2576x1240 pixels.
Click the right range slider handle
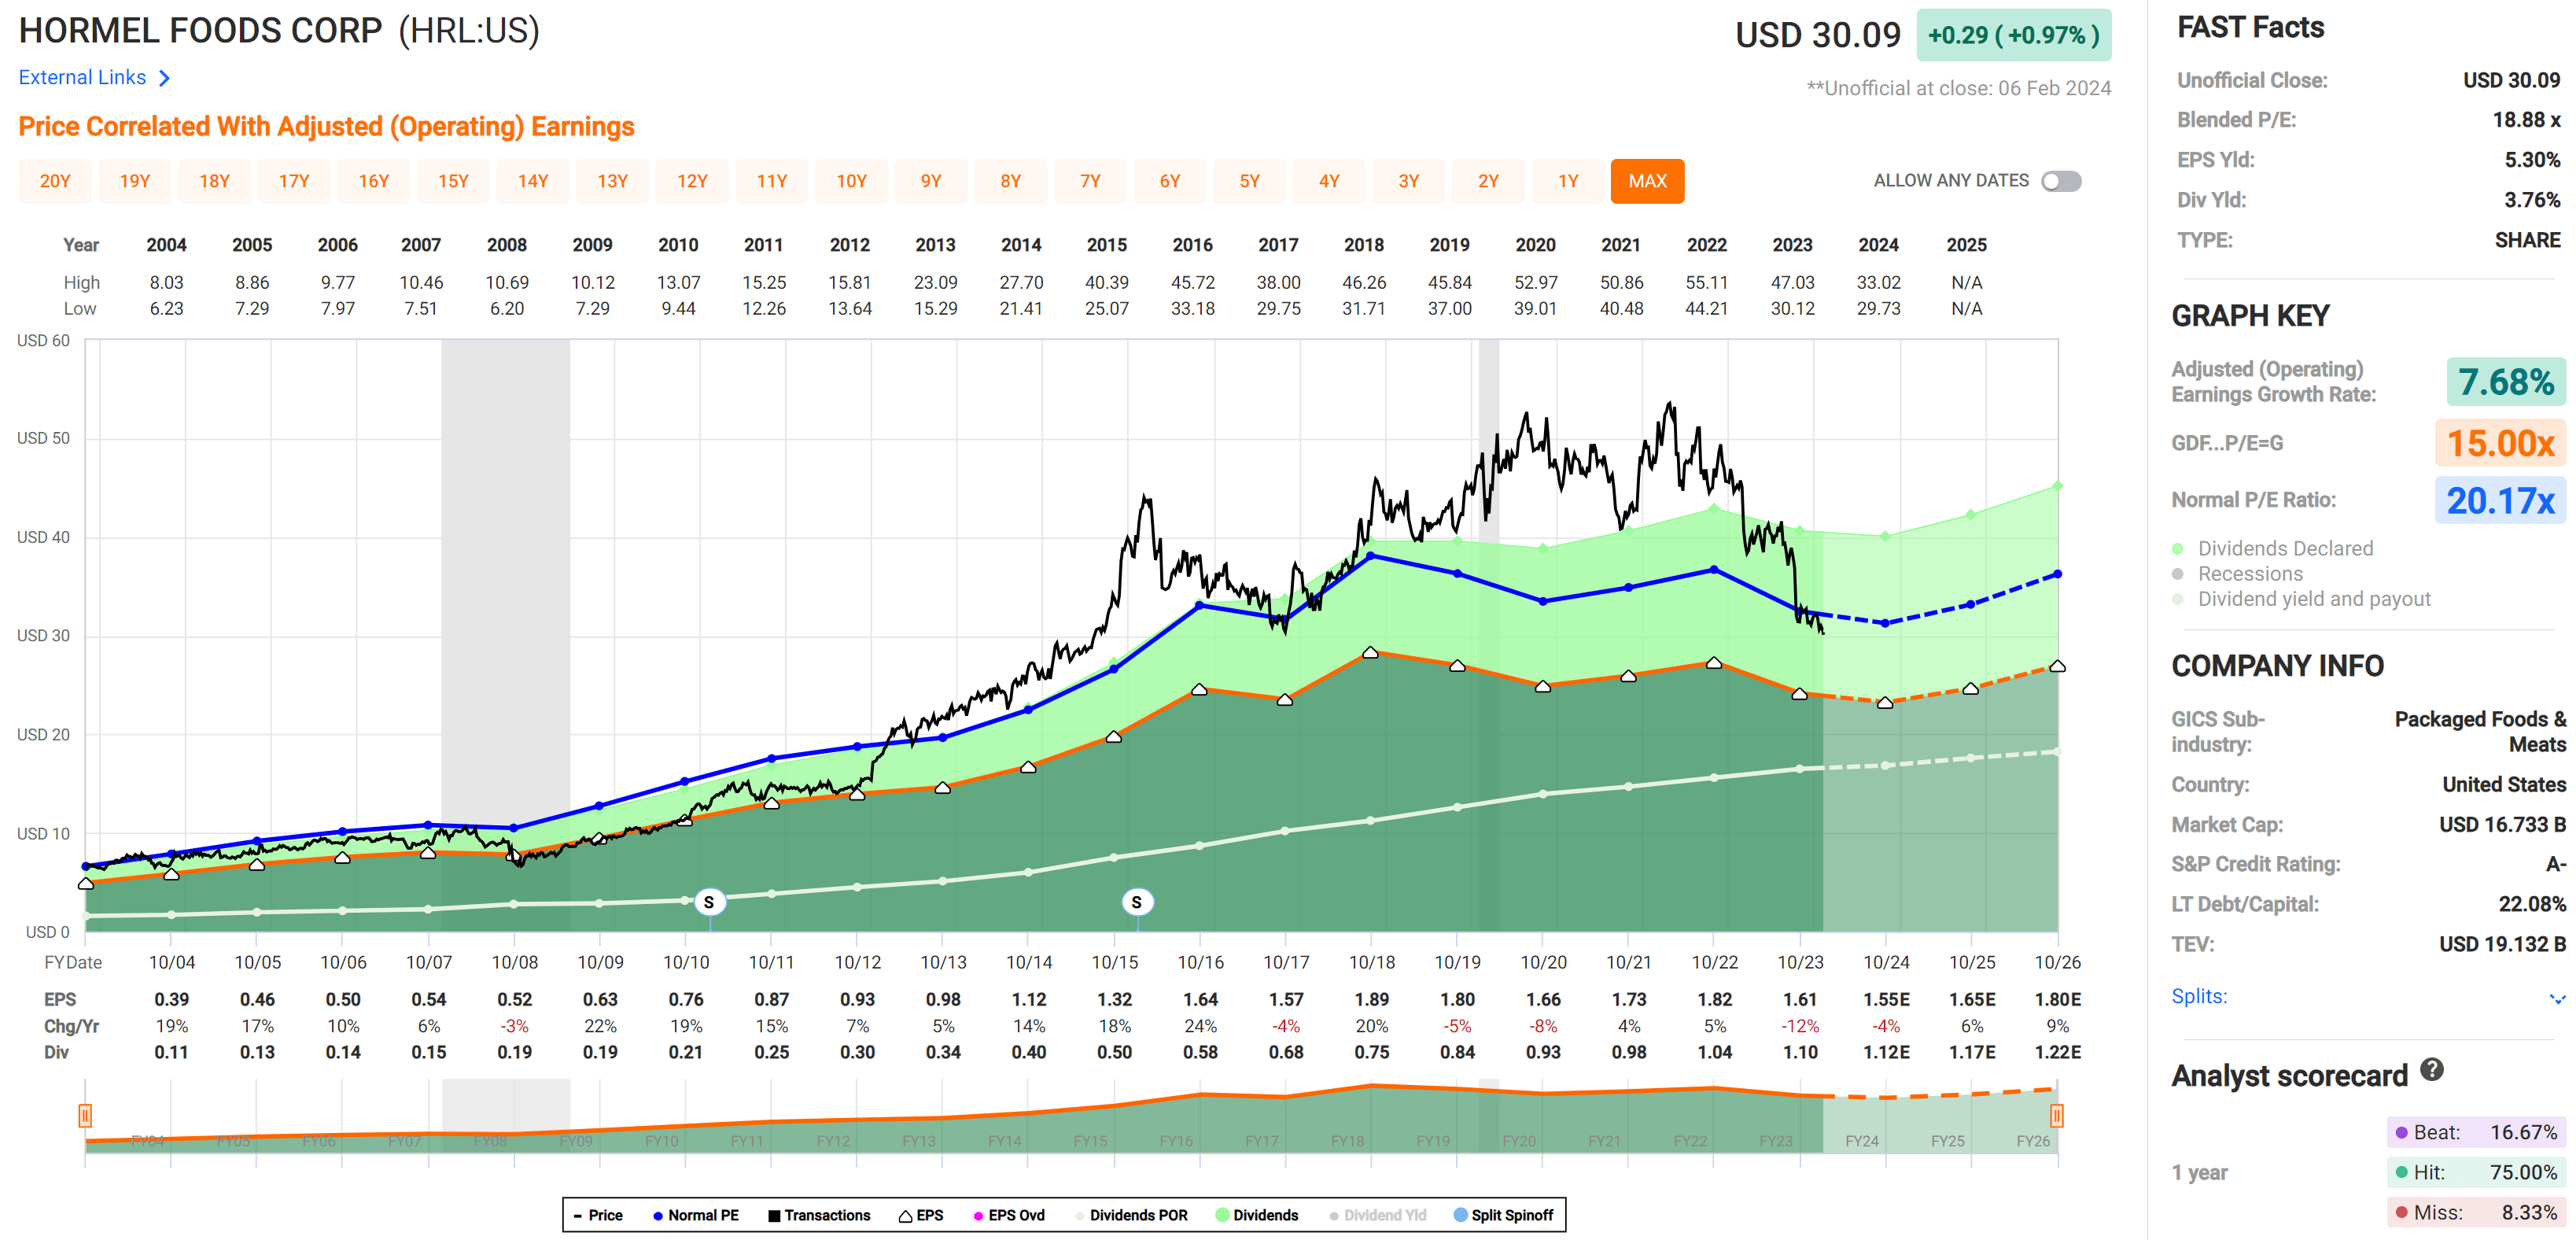2056,1115
